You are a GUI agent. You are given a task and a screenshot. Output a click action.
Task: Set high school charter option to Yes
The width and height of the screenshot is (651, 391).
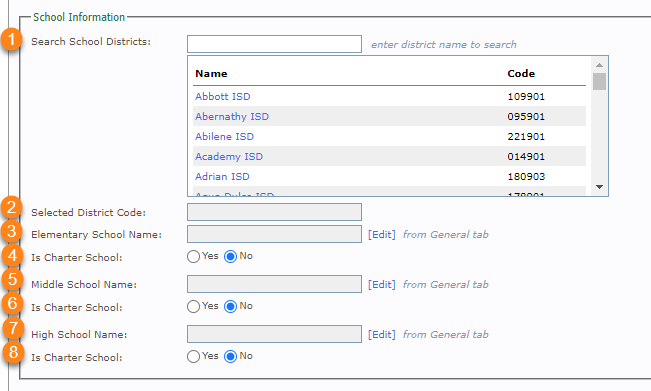193,356
